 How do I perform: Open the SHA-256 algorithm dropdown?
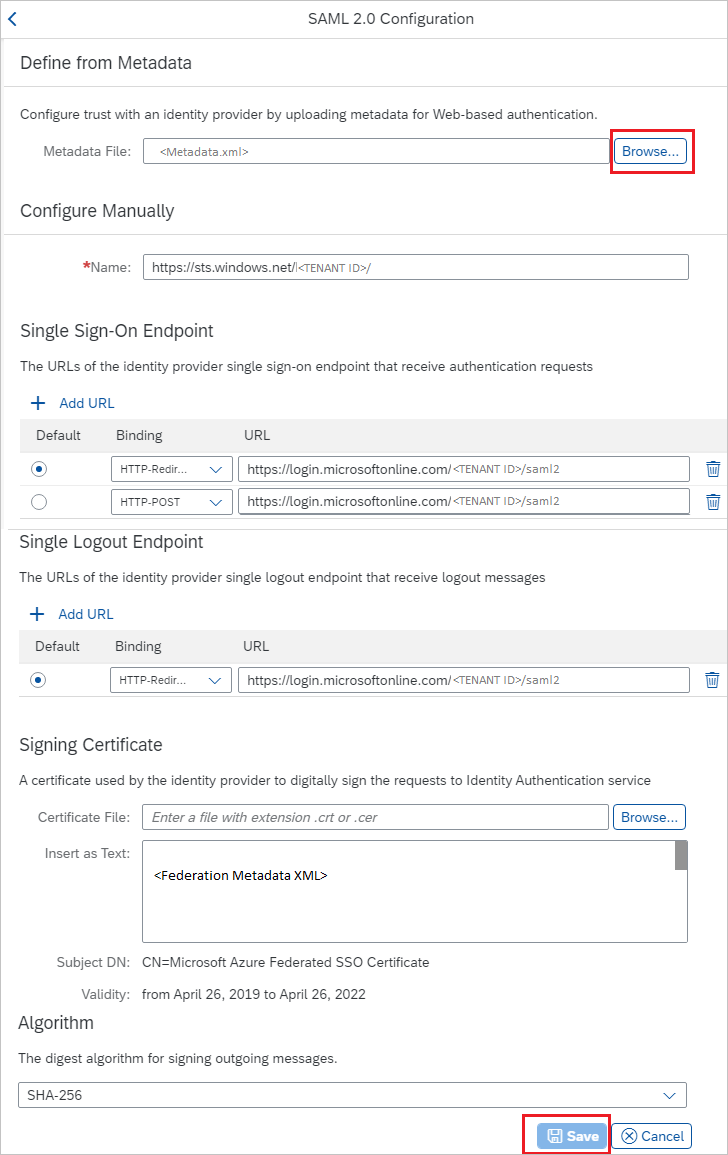click(670, 1094)
